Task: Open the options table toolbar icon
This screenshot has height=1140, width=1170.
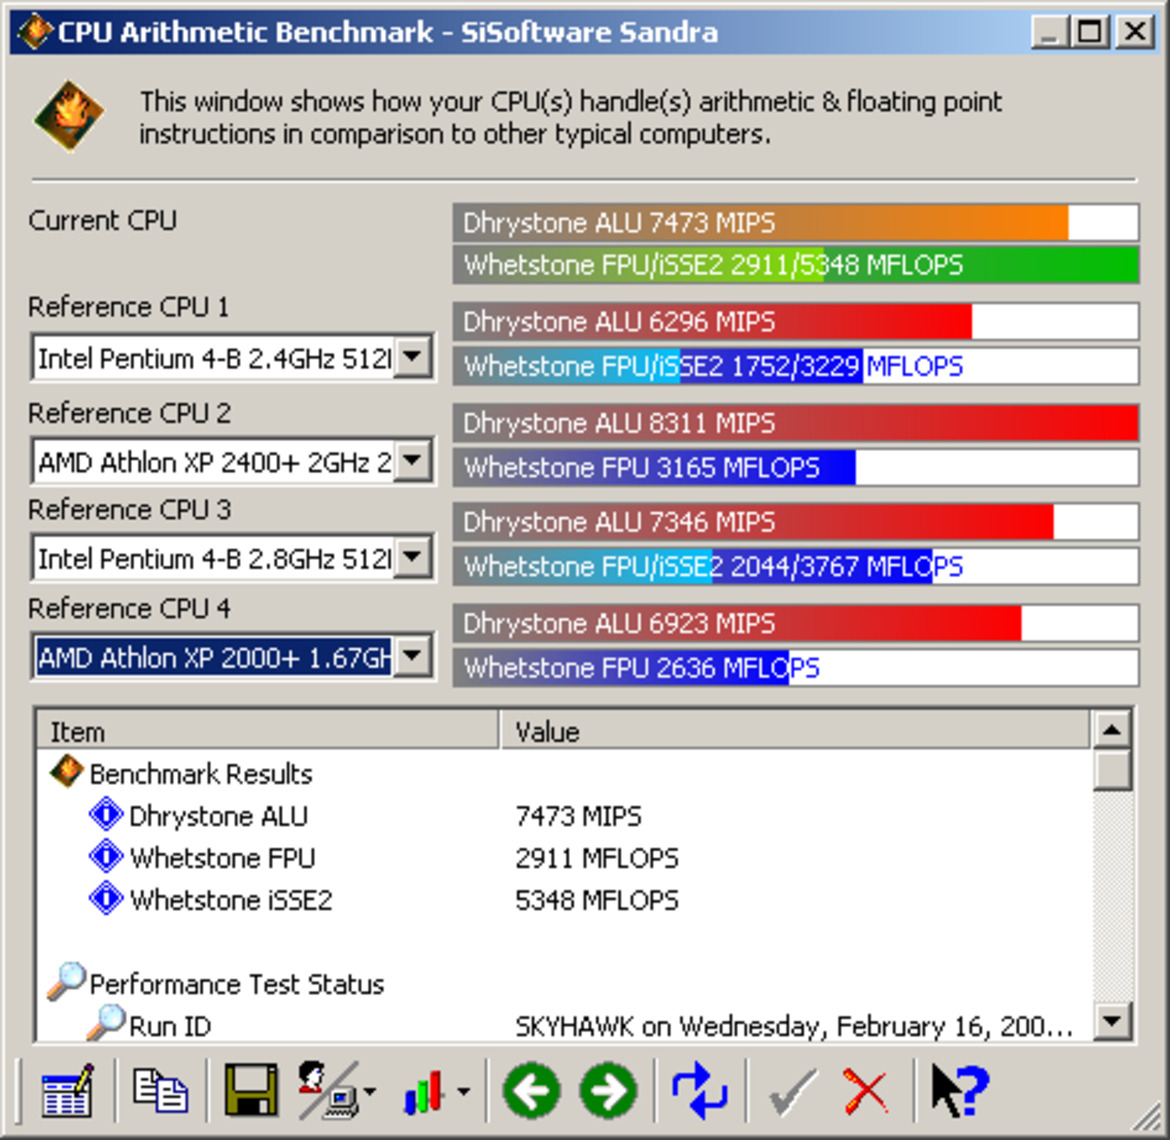Action: [x=67, y=1092]
